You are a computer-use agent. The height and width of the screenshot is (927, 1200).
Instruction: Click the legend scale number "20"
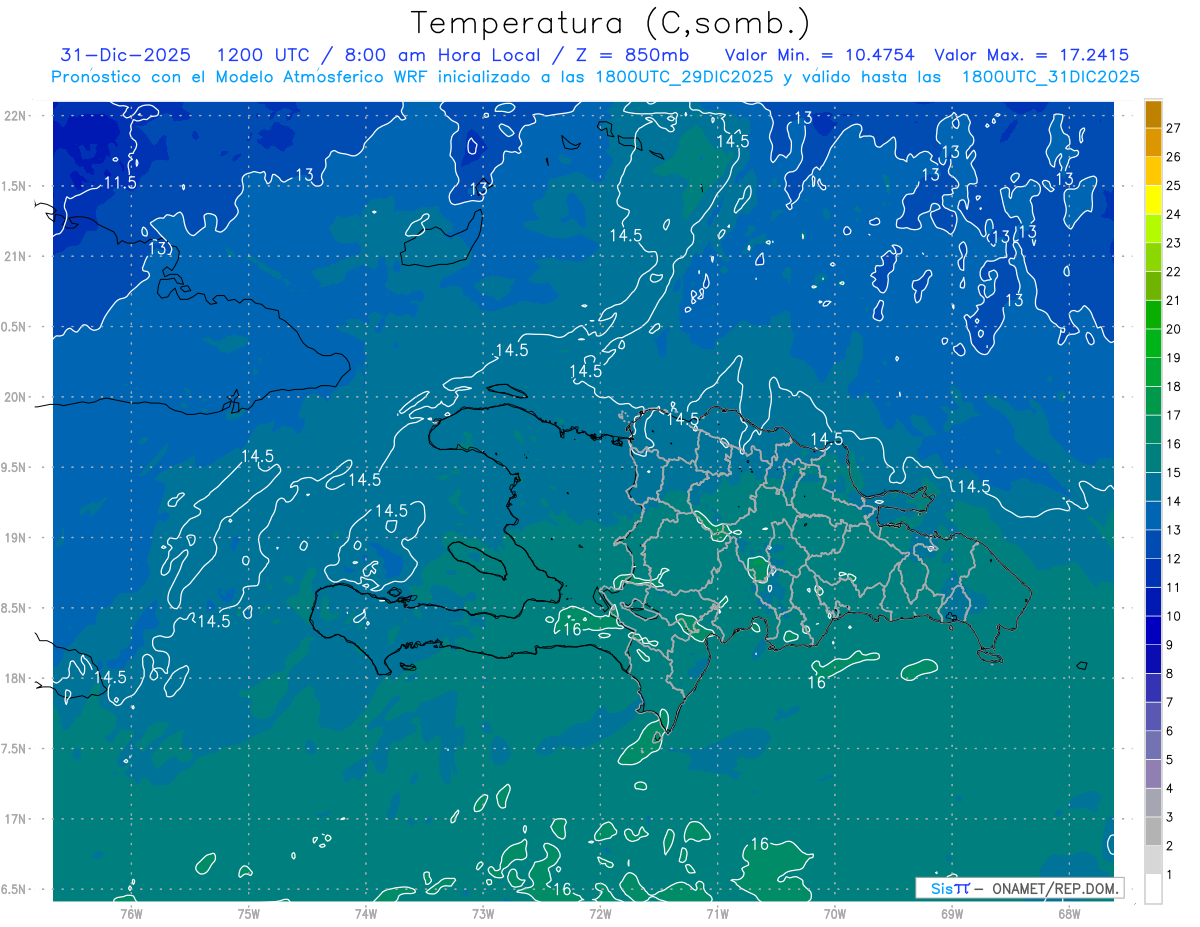coord(1174,329)
